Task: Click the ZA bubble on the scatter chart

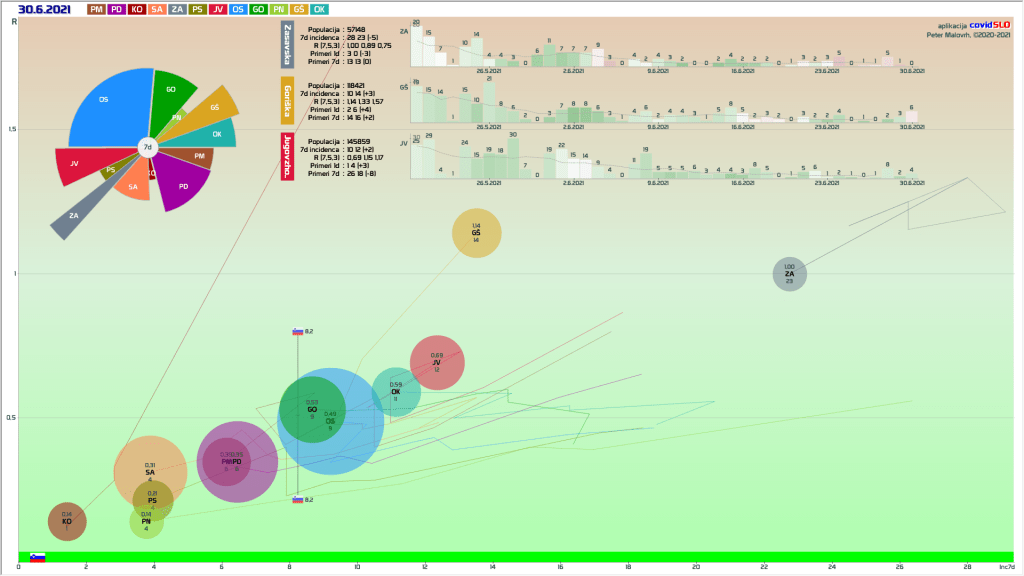Action: pos(789,273)
